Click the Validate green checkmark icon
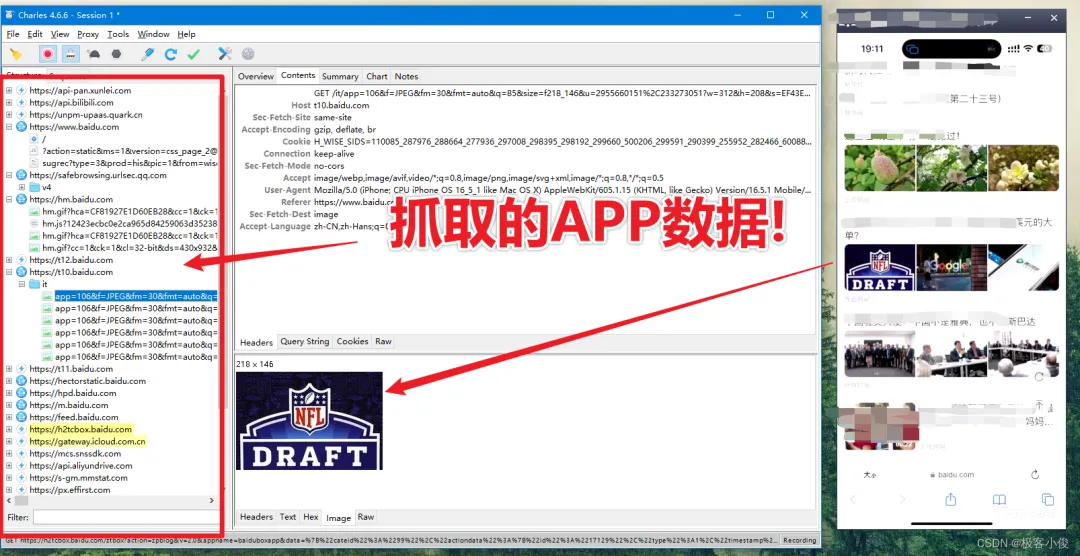The width and height of the screenshot is (1080, 556). click(194, 54)
